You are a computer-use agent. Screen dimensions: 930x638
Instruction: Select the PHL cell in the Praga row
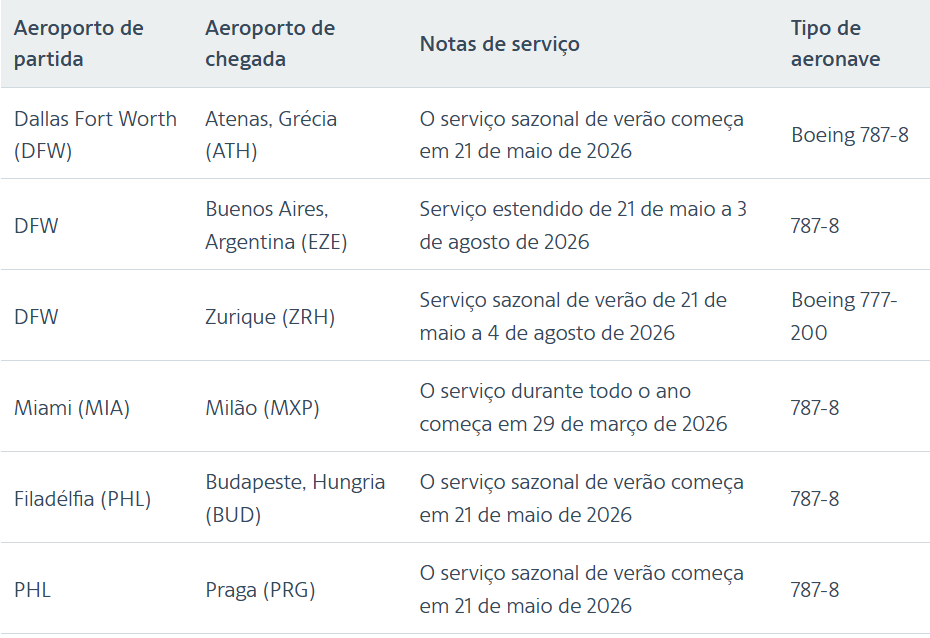coord(32,590)
